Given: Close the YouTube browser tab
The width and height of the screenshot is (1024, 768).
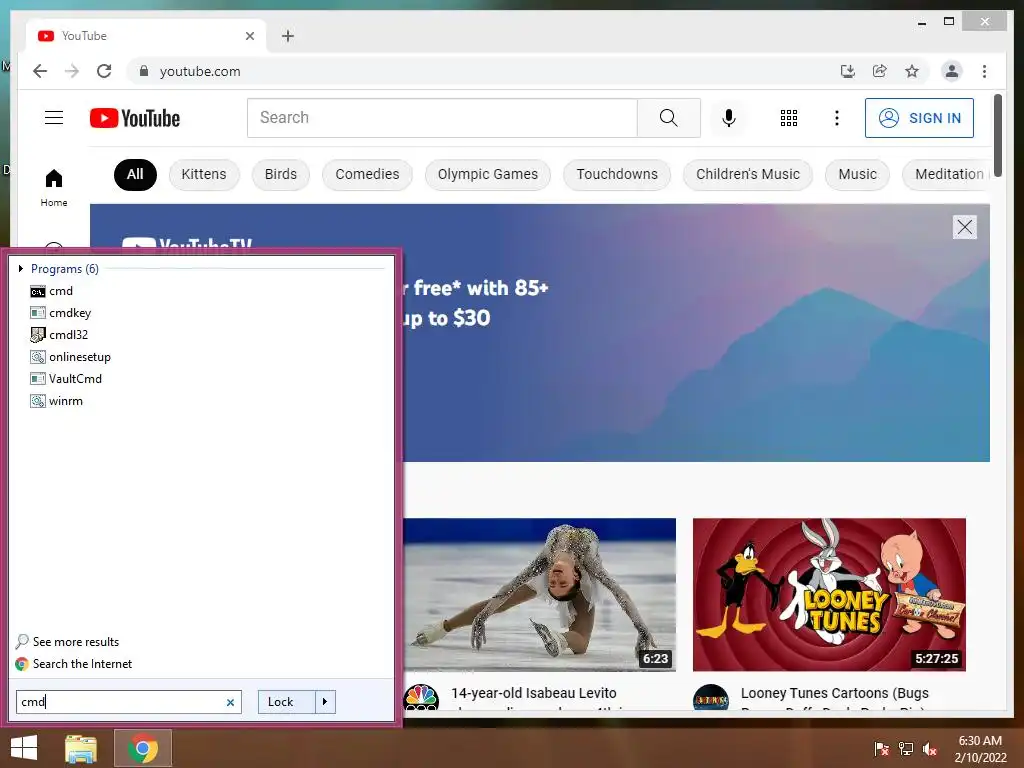Looking at the screenshot, I should pos(249,36).
